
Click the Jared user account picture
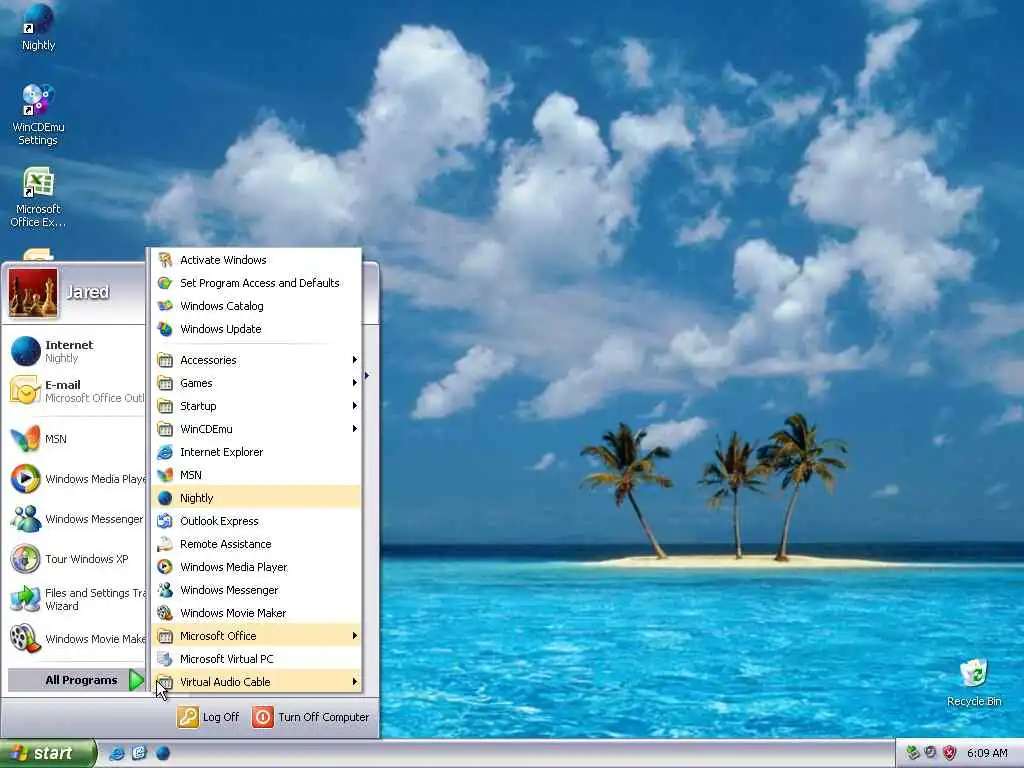tap(33, 293)
